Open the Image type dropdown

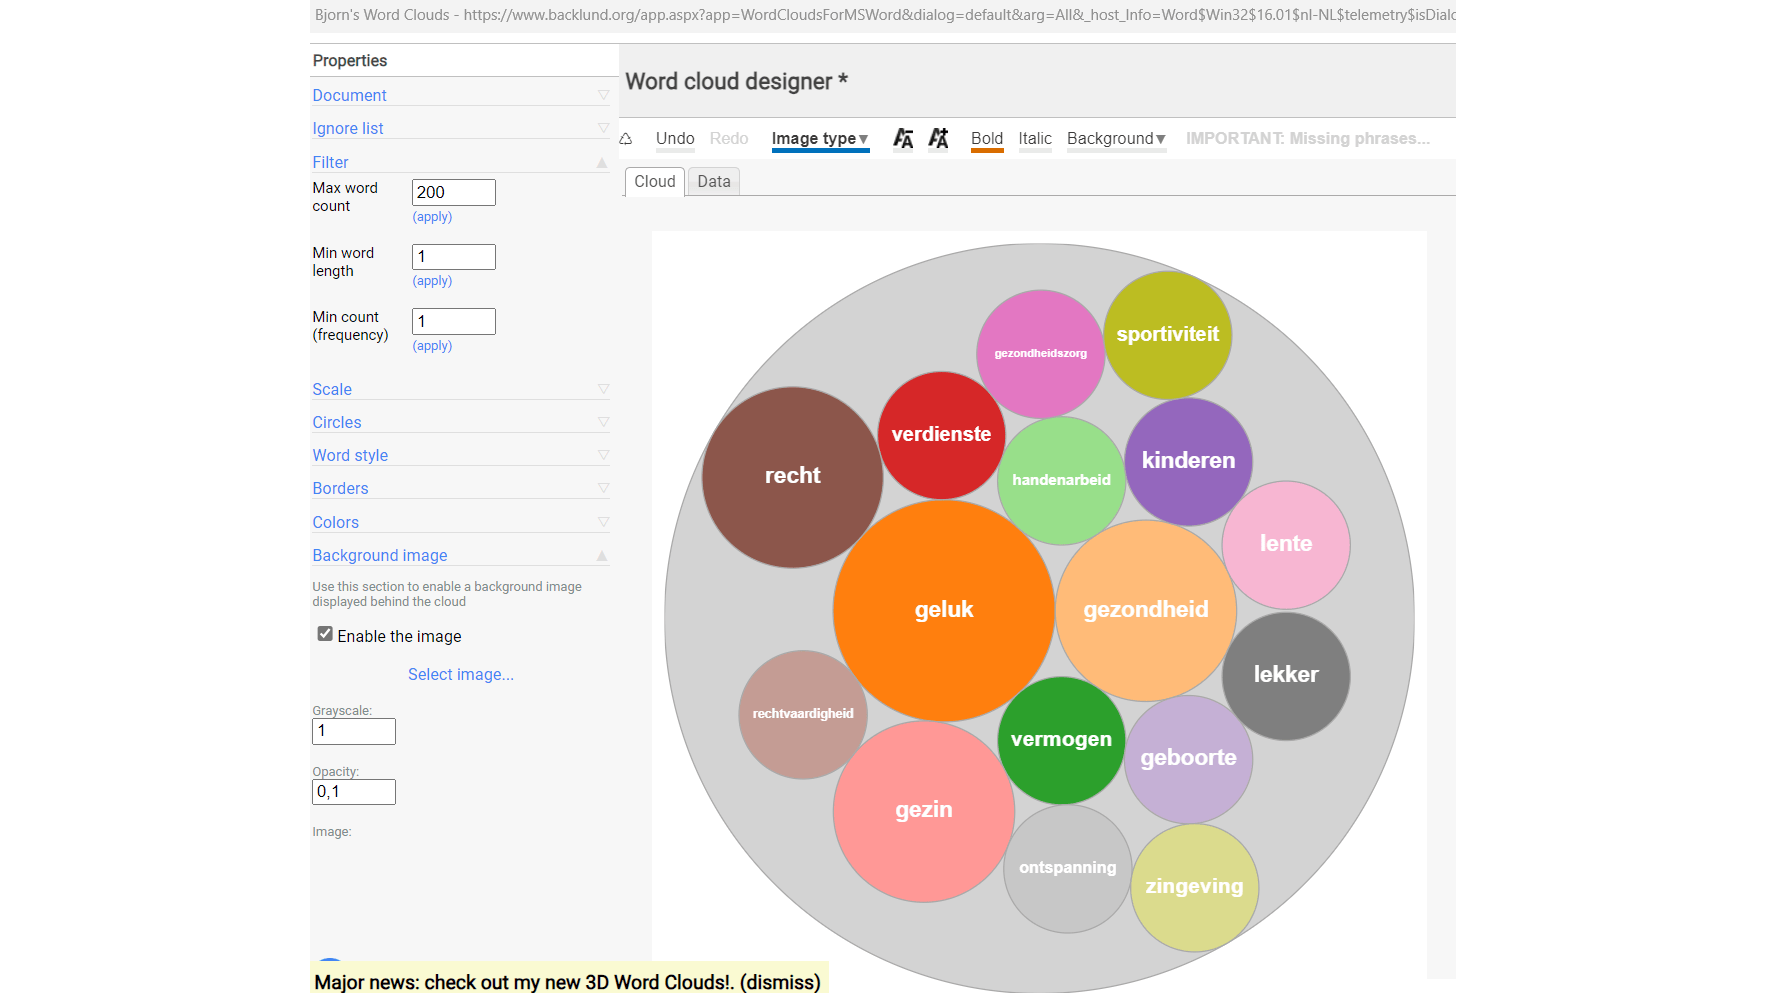coord(820,139)
